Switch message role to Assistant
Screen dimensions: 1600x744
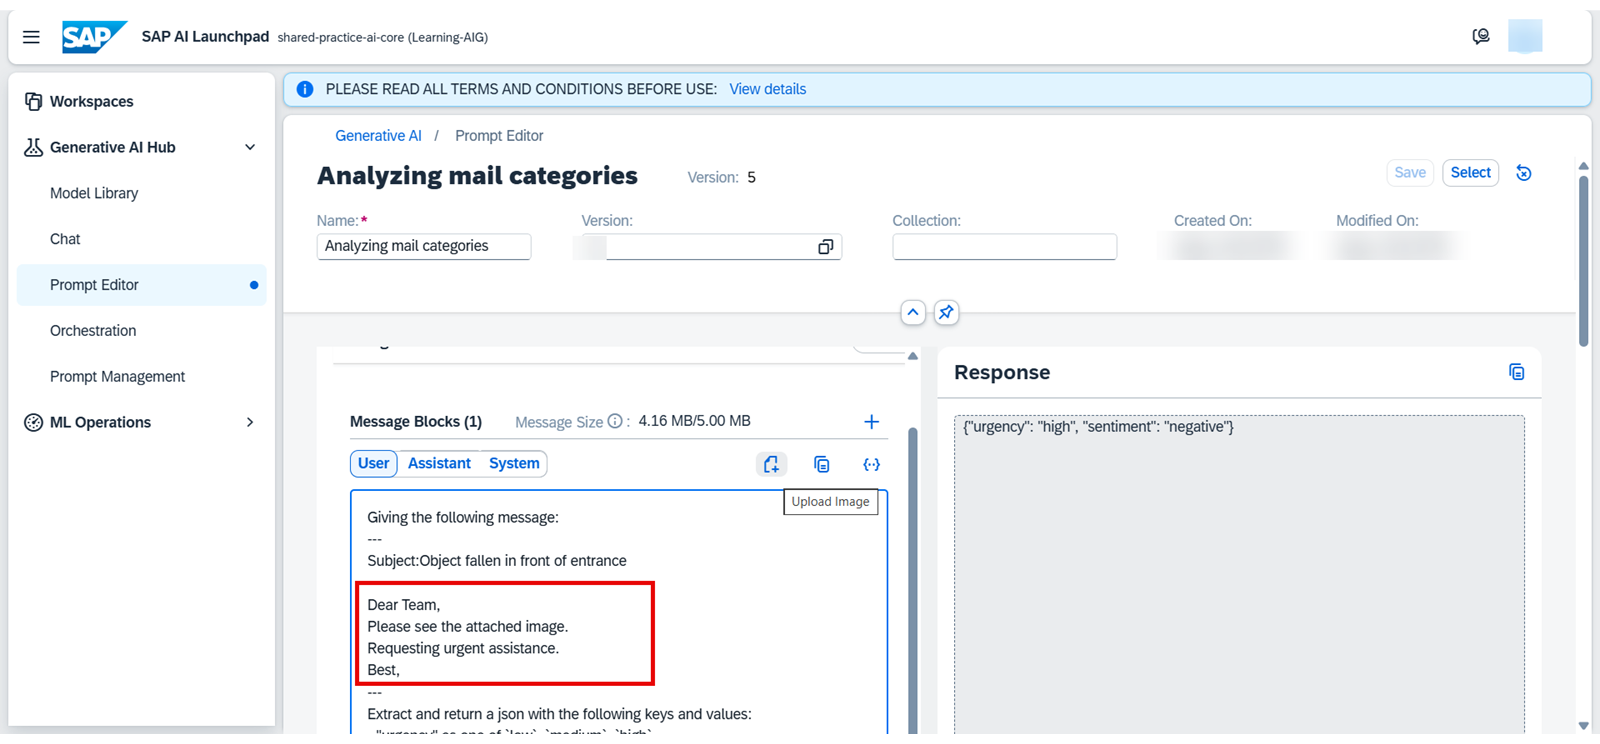(x=439, y=463)
